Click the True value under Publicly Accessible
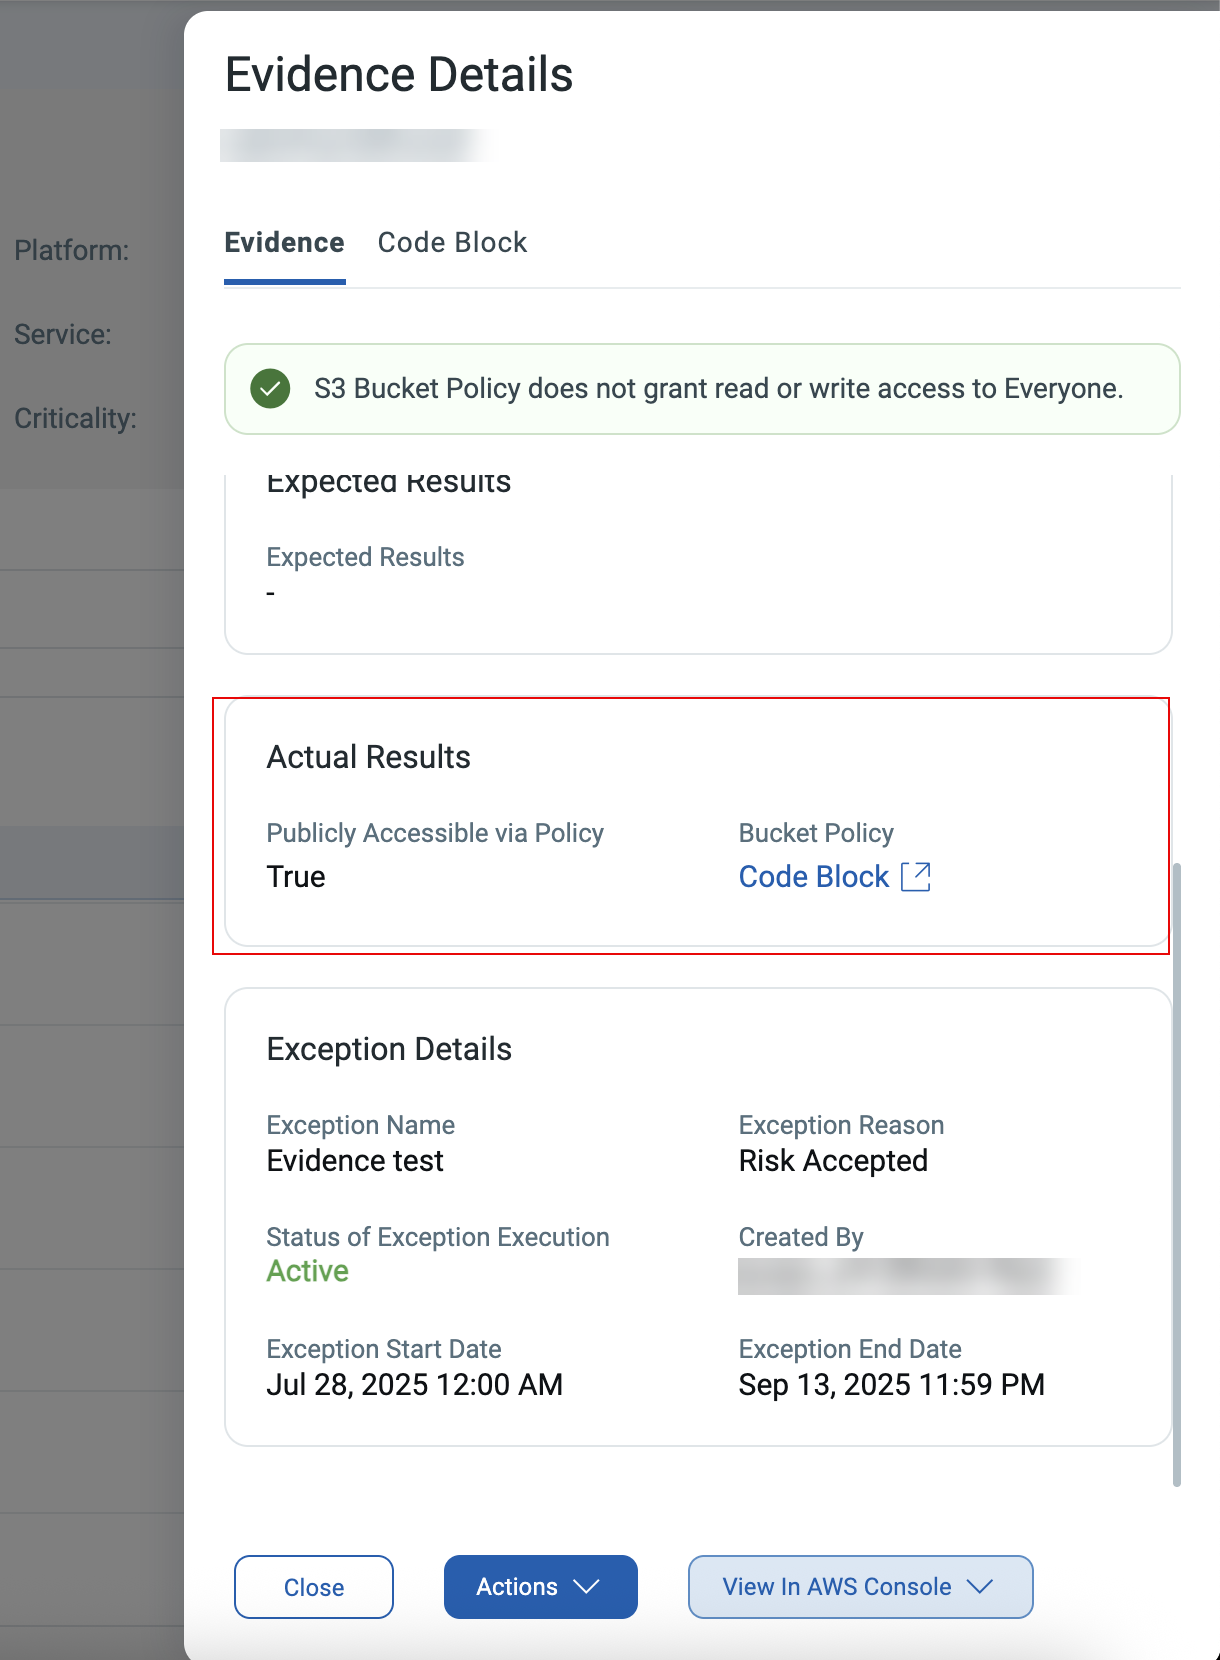The image size is (1220, 1660). (x=296, y=877)
